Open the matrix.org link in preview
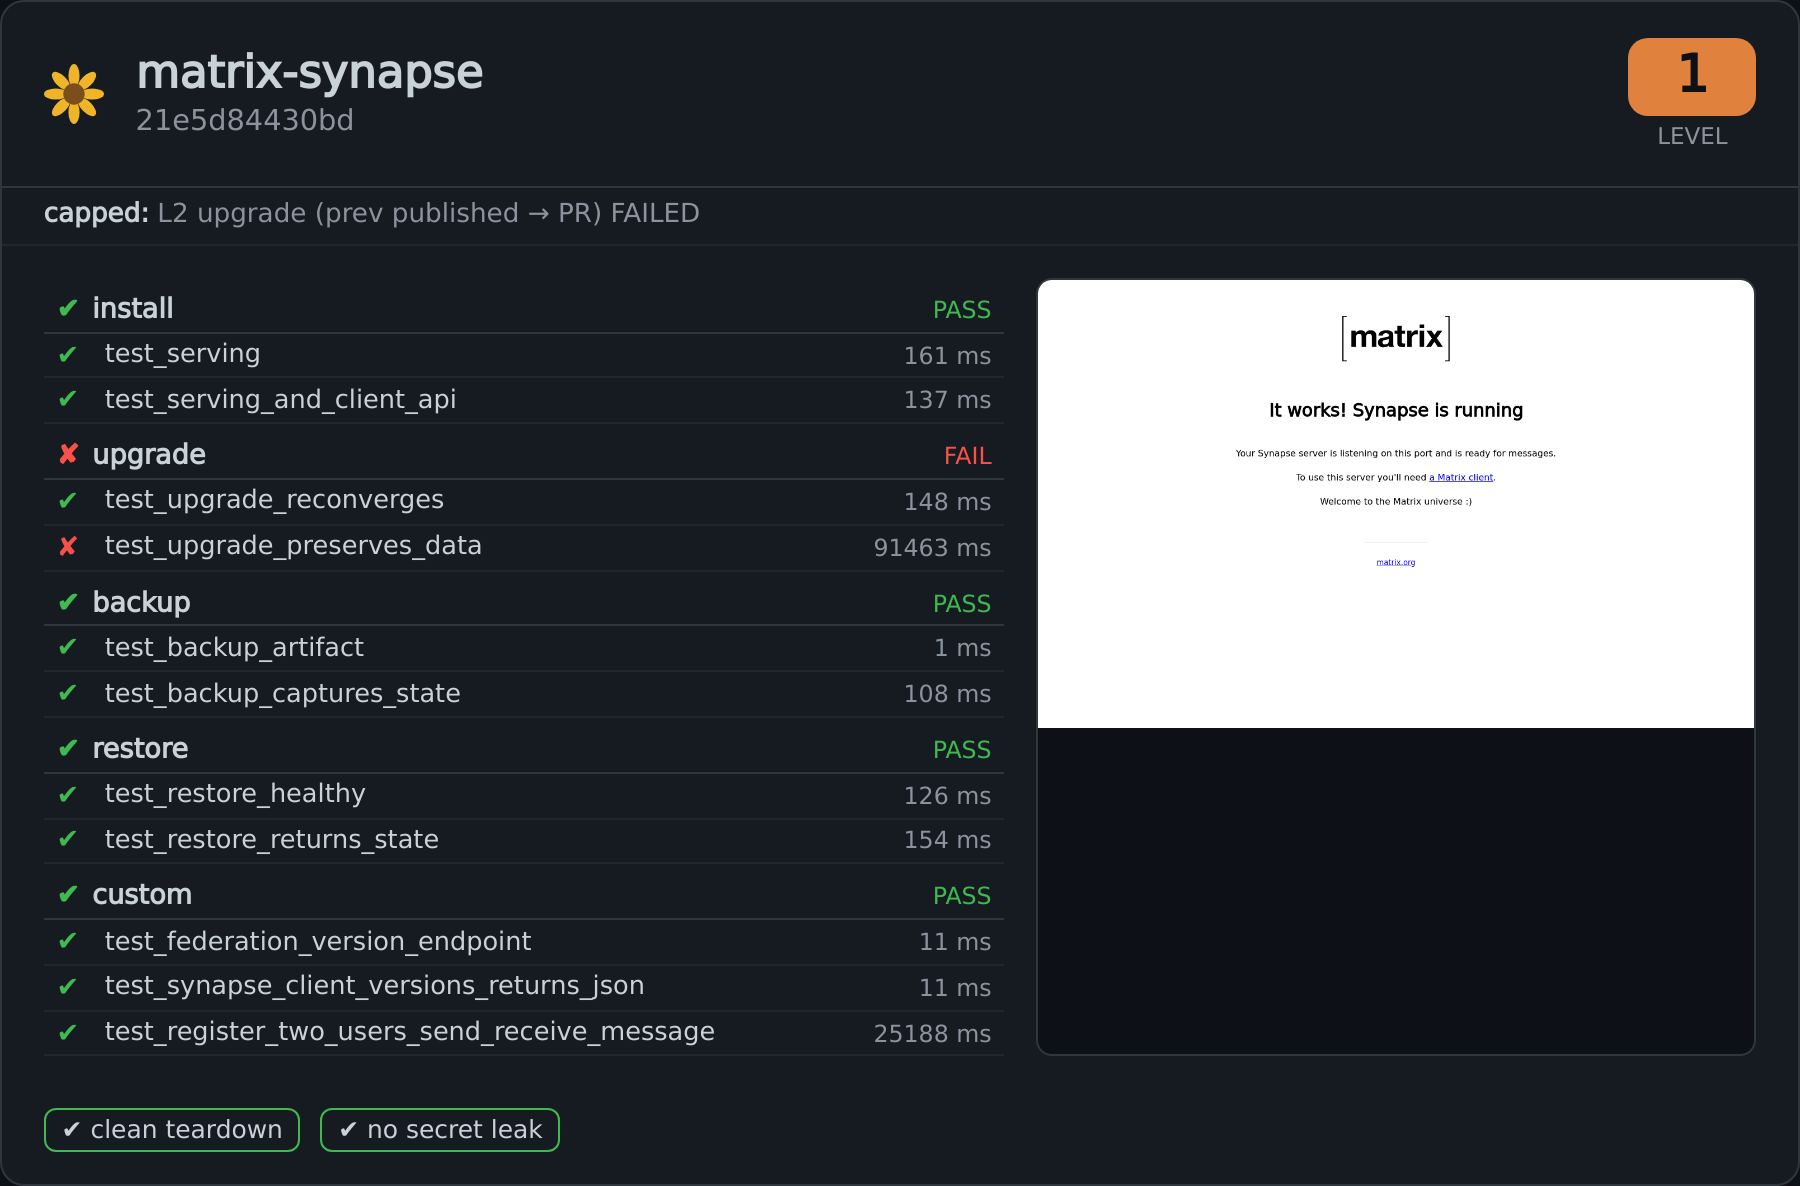This screenshot has height=1186, width=1800. tap(1396, 563)
